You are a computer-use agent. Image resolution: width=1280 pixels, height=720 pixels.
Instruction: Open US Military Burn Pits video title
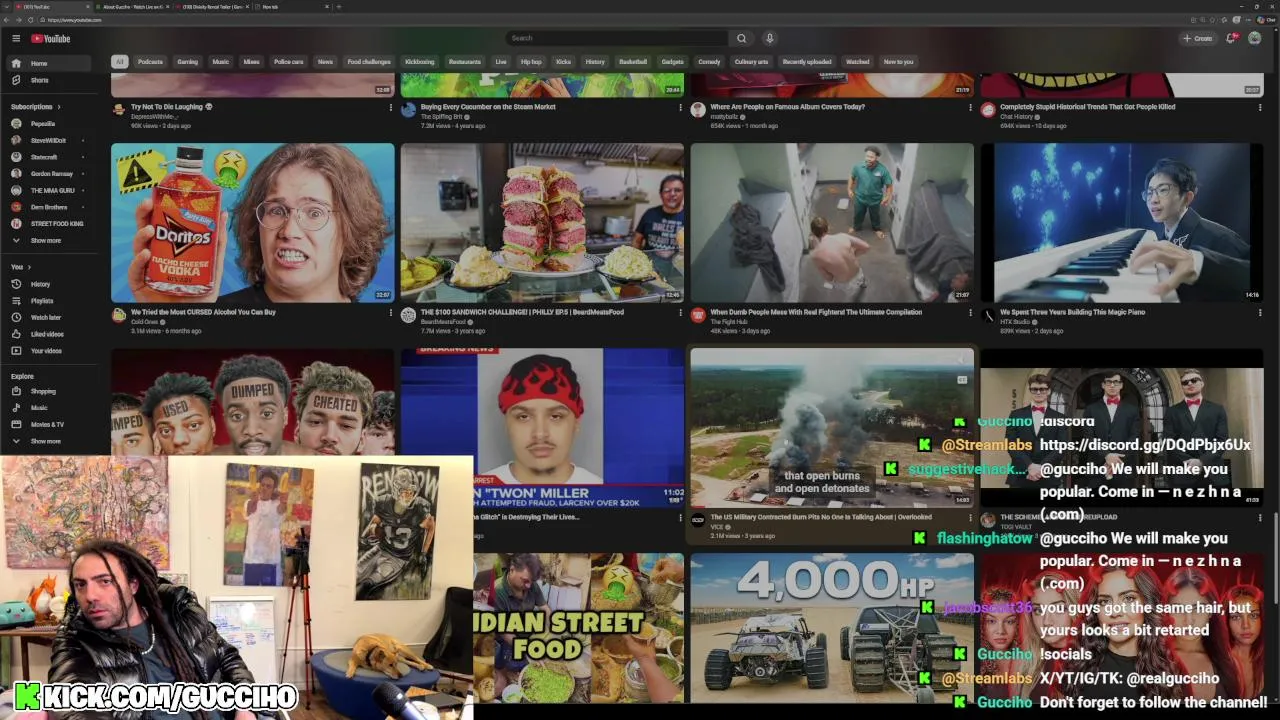pyautogui.click(x=821, y=517)
